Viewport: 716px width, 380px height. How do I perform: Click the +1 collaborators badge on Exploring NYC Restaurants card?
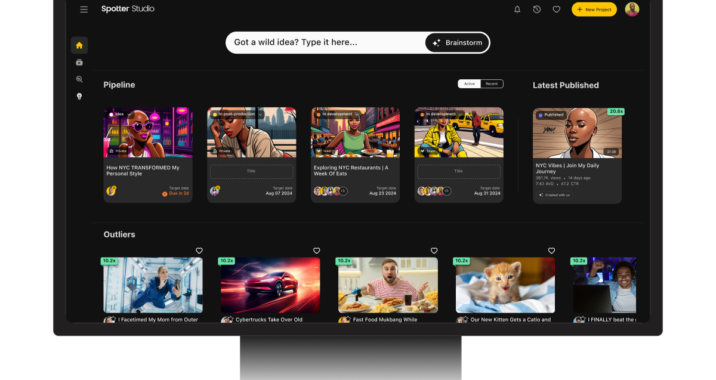click(343, 191)
